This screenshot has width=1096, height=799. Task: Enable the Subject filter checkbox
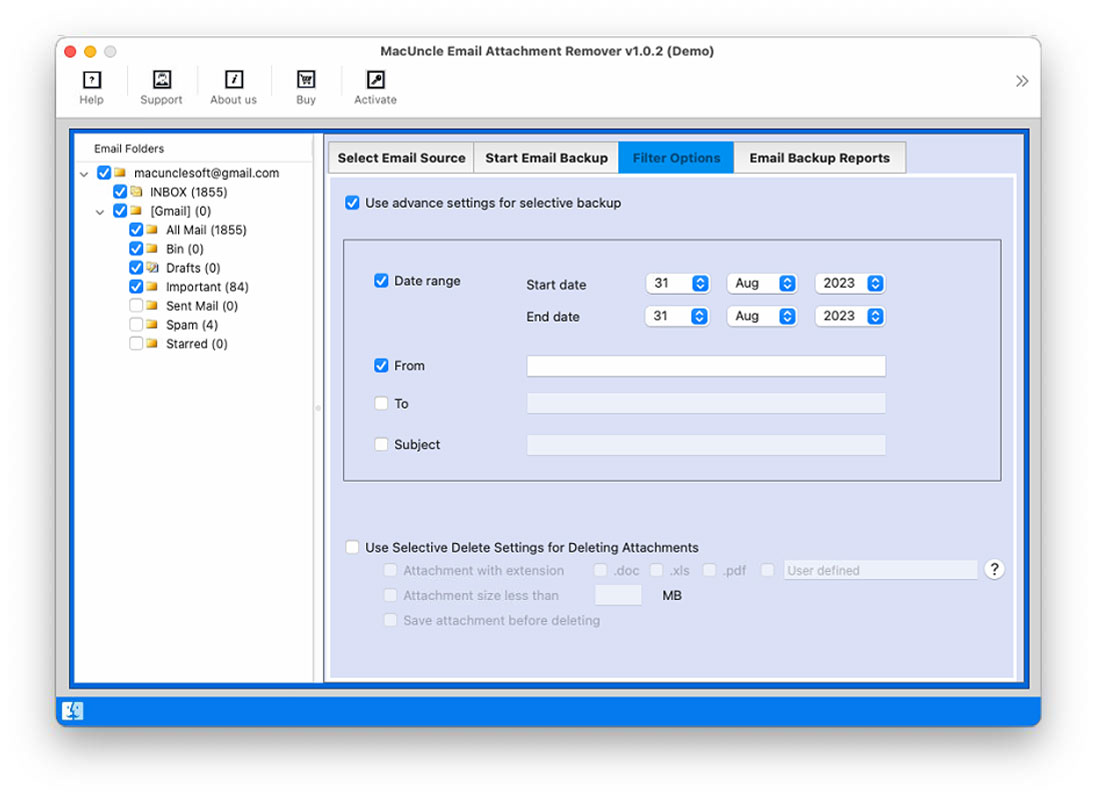(x=381, y=443)
